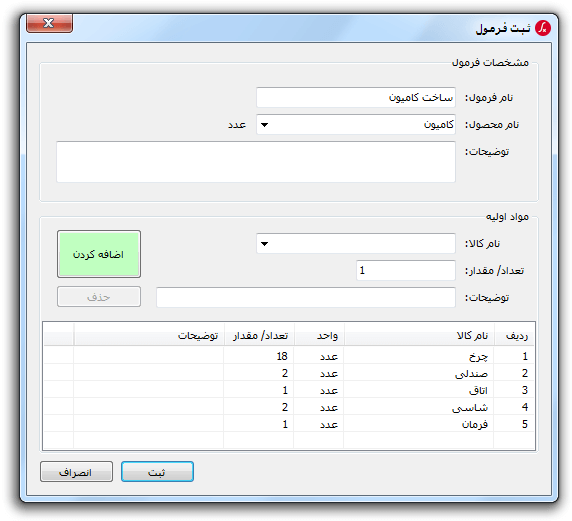572x521 pixels.
Task: Click the ثبت button
Action: (157, 472)
